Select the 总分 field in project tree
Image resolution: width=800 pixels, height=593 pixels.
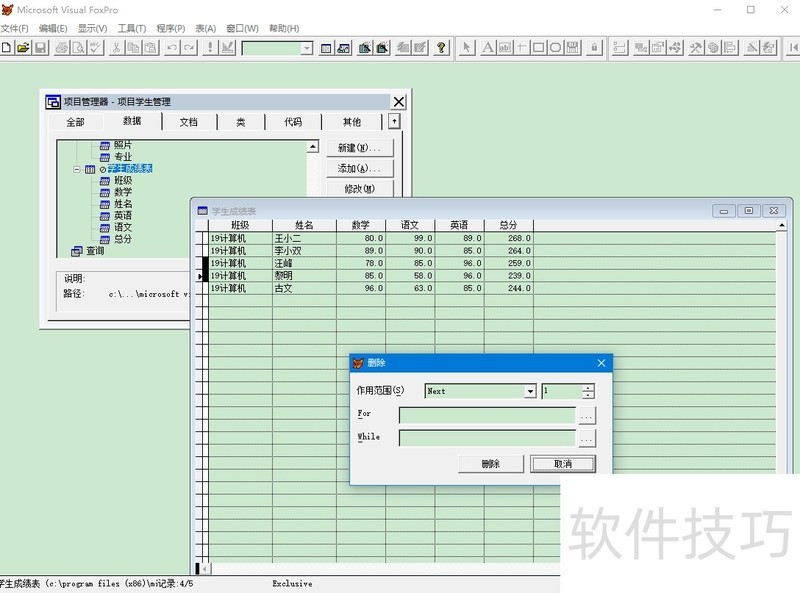pos(122,239)
